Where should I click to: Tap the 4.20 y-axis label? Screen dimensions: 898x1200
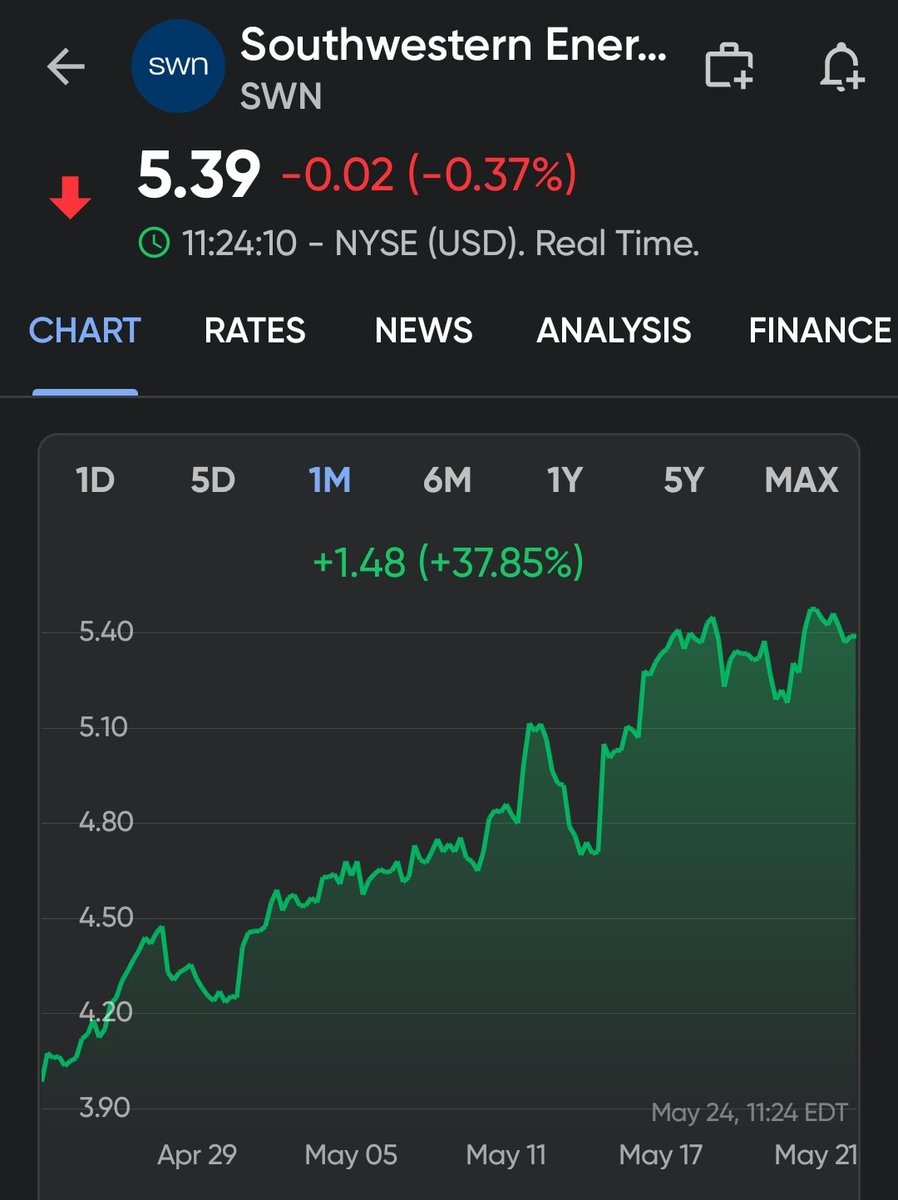(106, 1013)
